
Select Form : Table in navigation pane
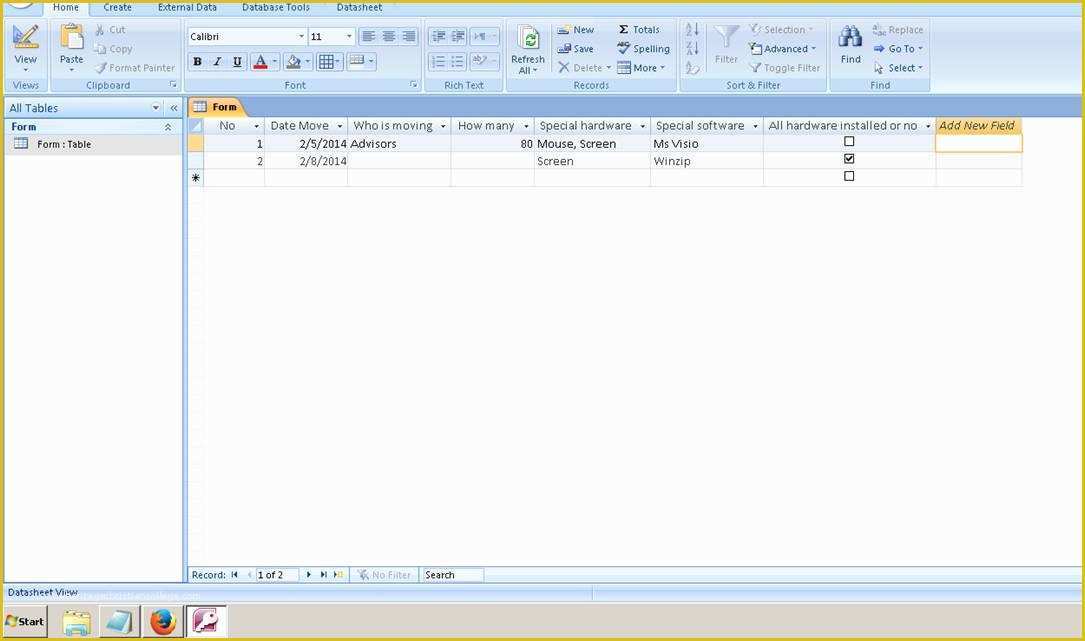point(64,144)
